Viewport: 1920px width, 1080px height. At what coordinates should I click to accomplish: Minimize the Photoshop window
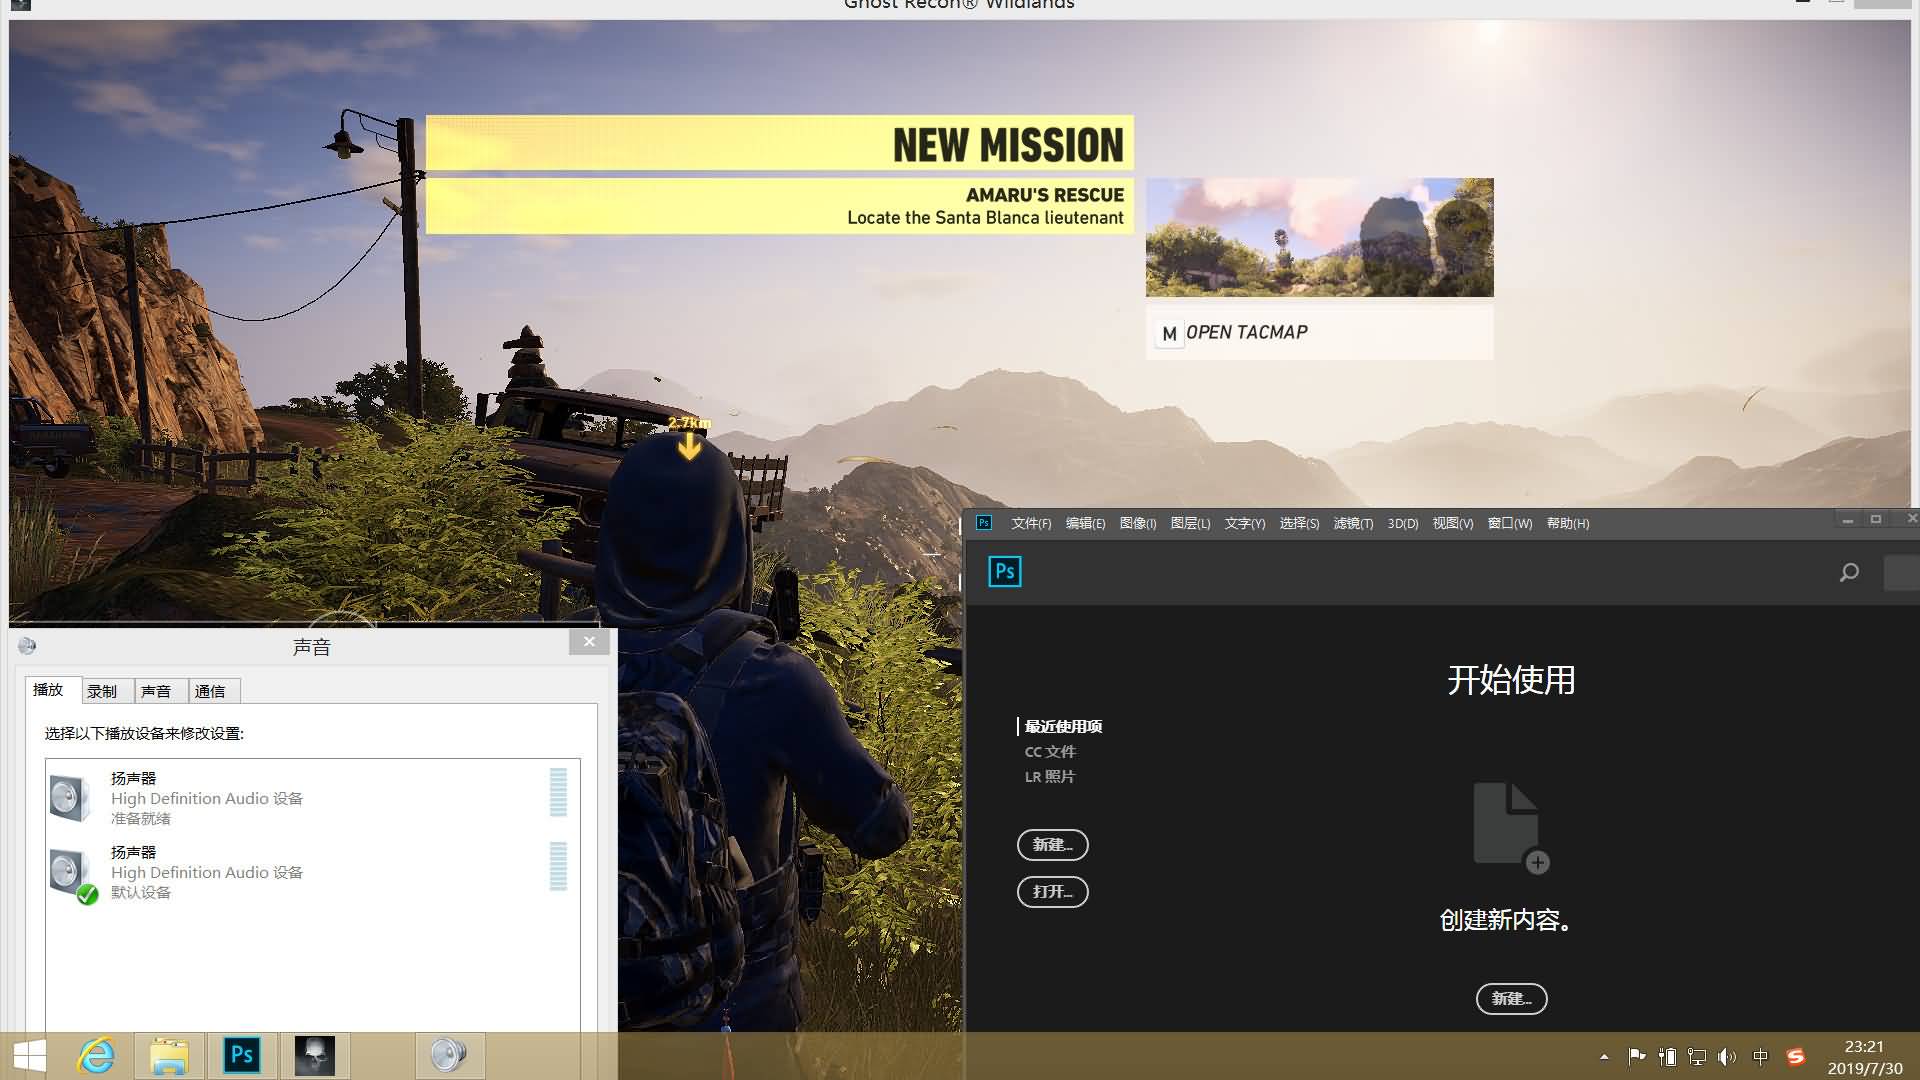(1847, 519)
